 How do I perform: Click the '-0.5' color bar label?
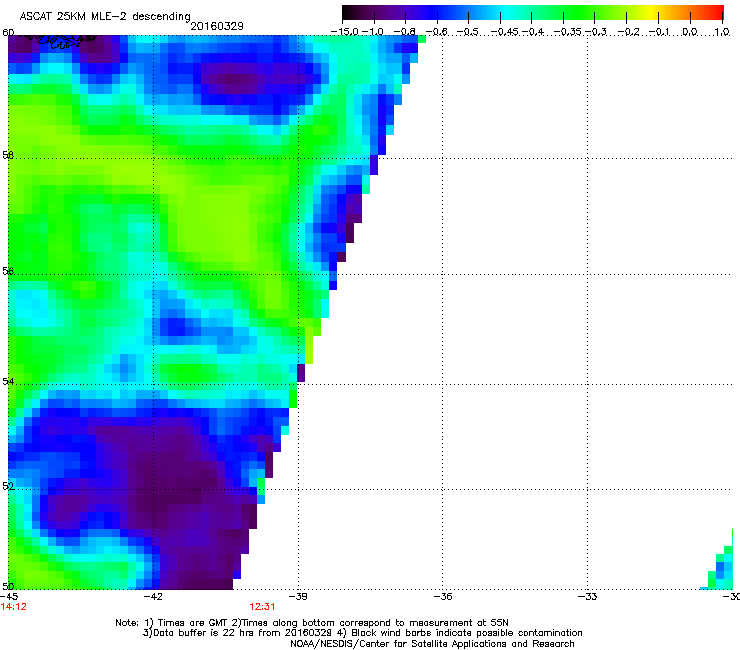468,32
